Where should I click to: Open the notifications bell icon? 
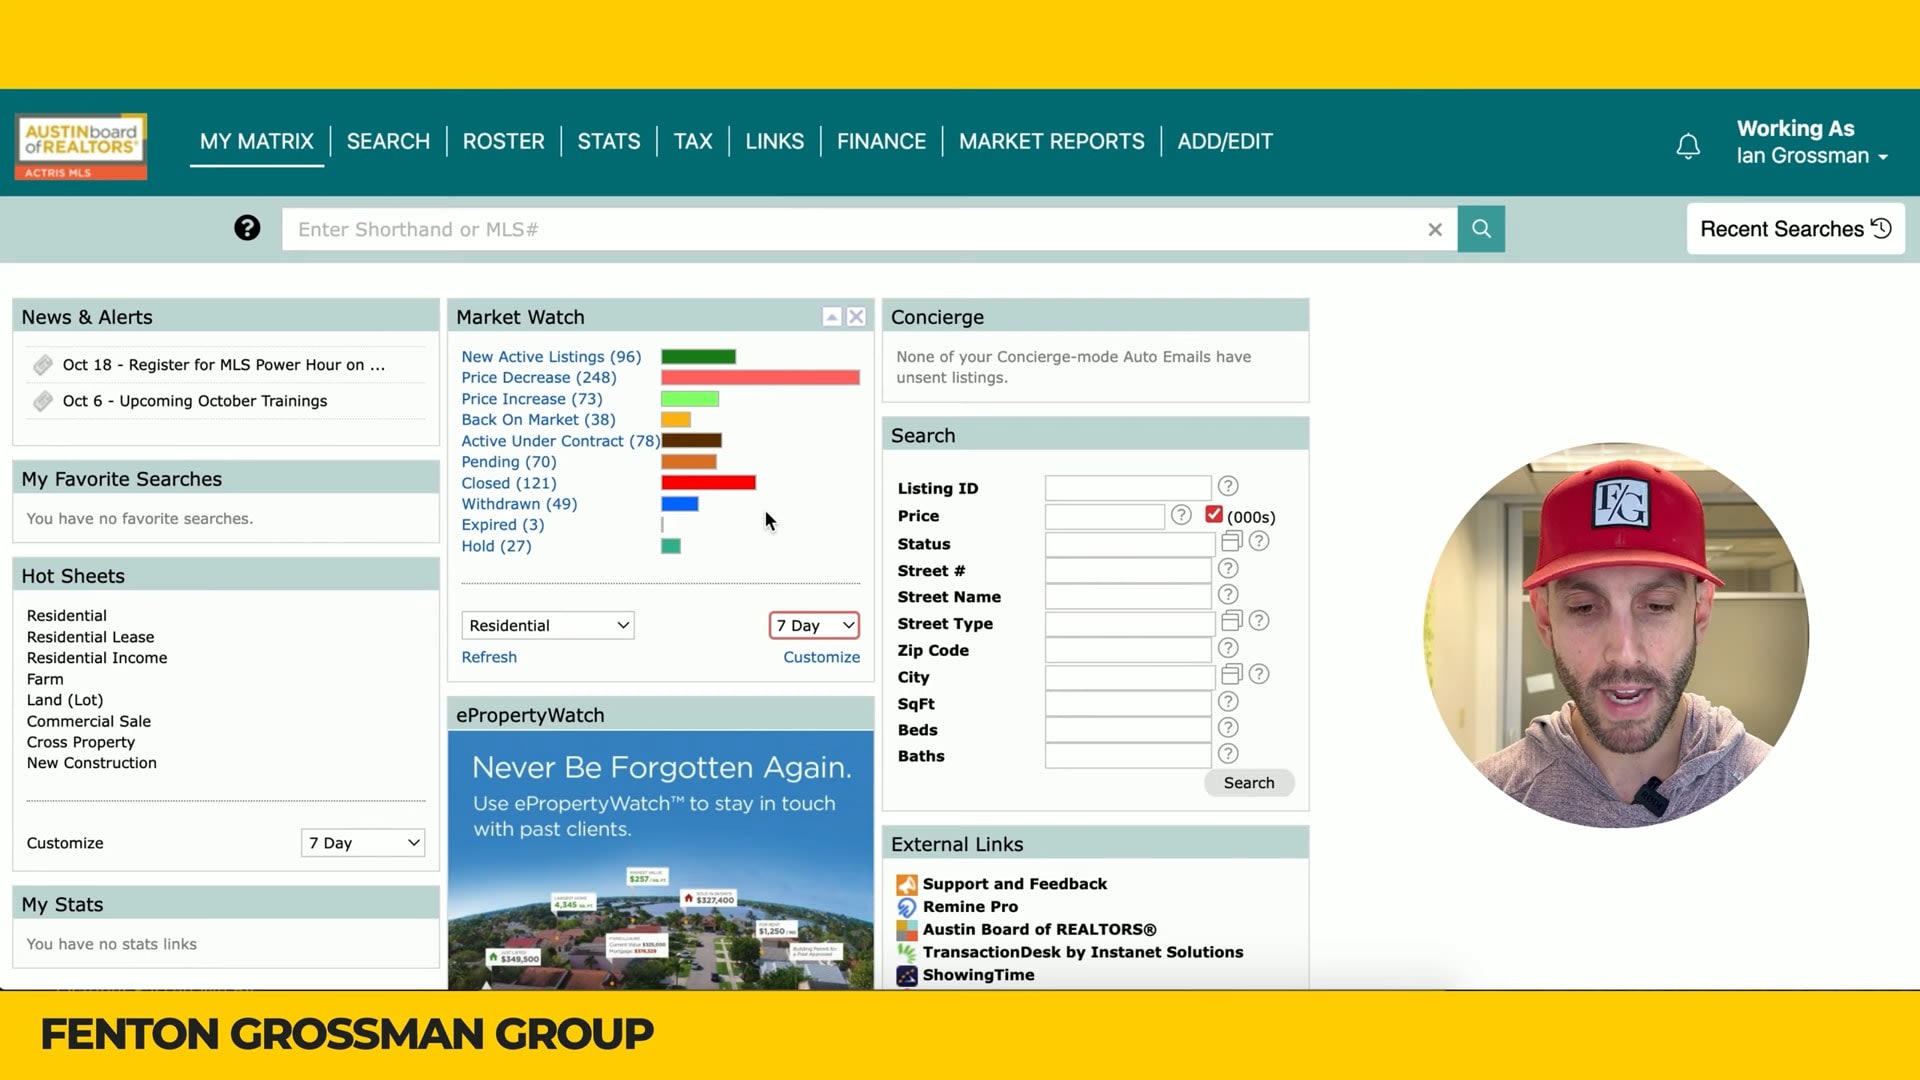(1688, 146)
